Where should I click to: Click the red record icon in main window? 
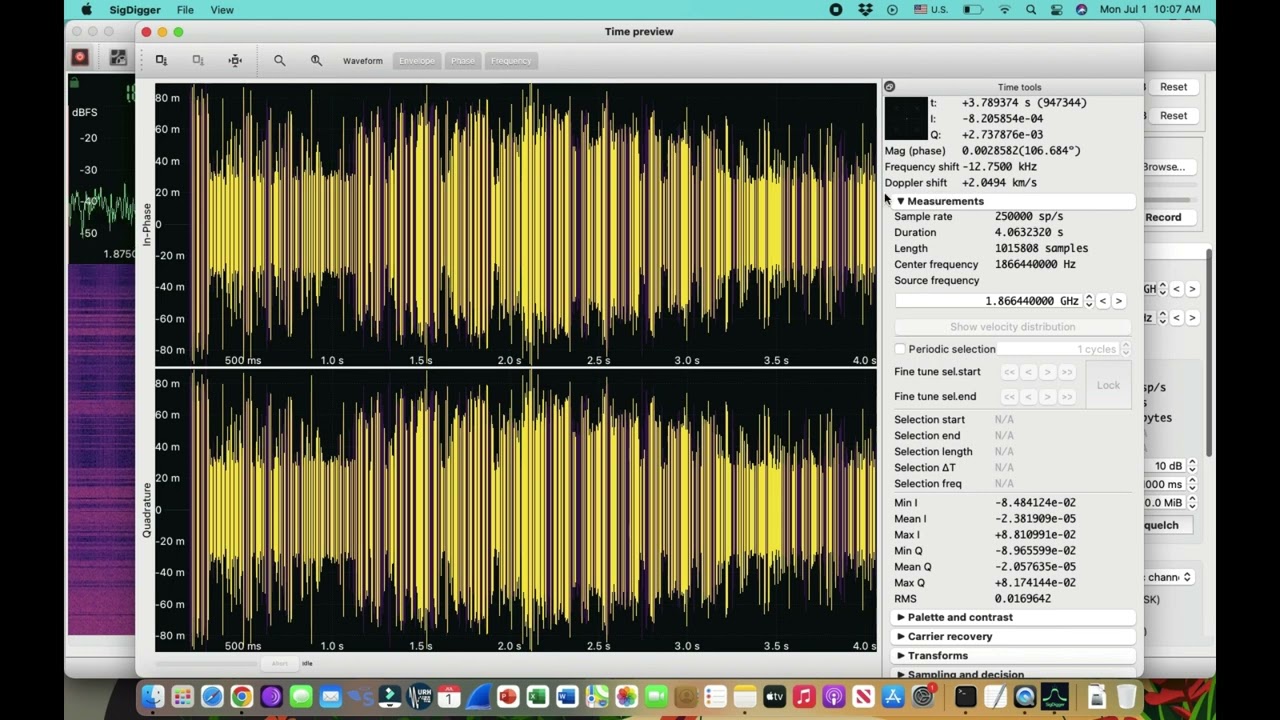[x=80, y=58]
